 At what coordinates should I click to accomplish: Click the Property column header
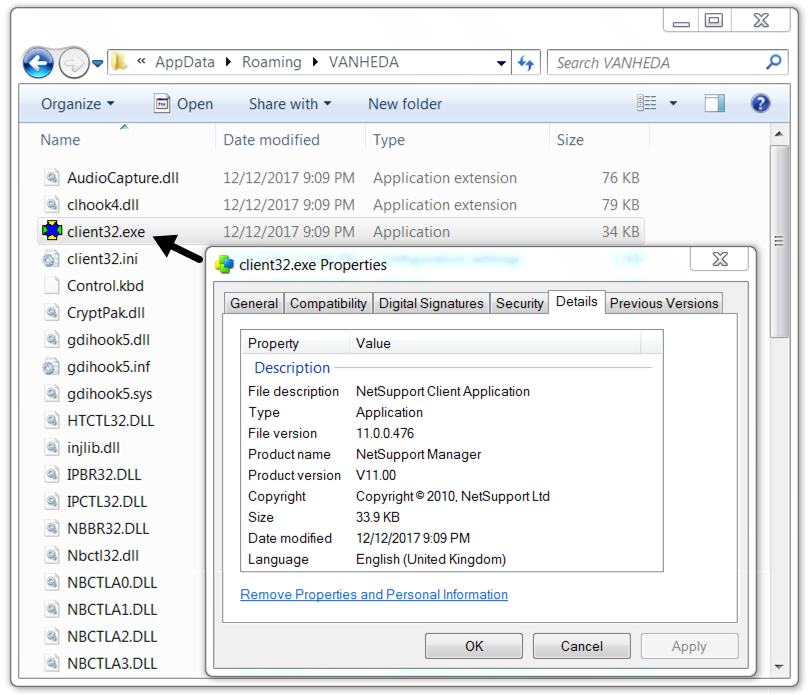click(x=295, y=343)
